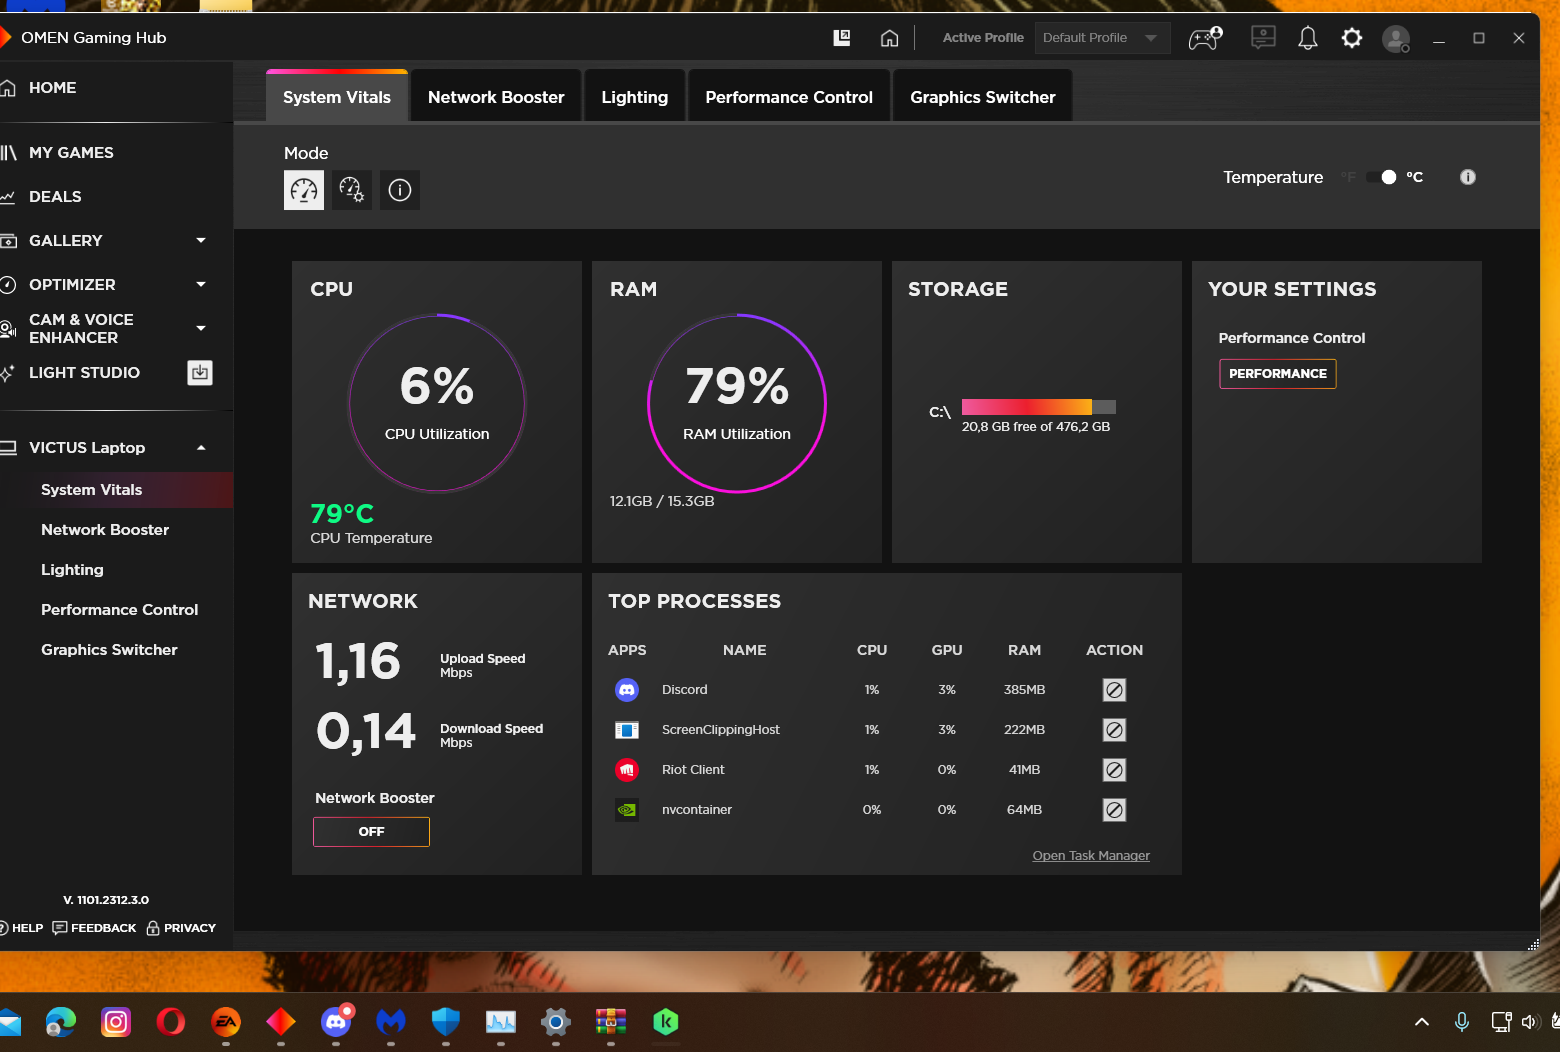End the nvcontainer process via its action icon
This screenshot has height=1052, width=1560.
1114,810
